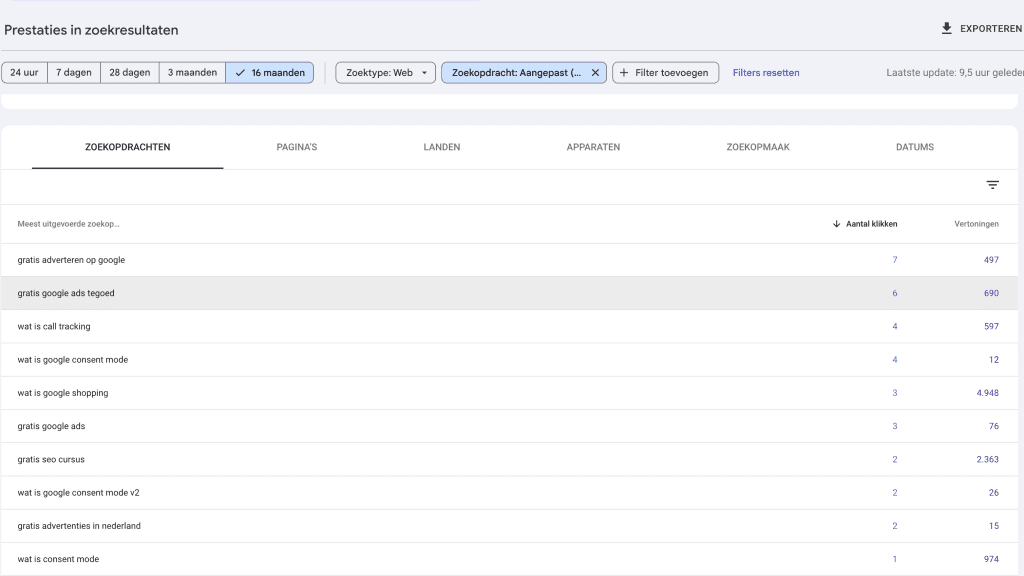Remove the Zoekopdracht Aangepast filter chip
This screenshot has height=576, width=1024.
tap(595, 72)
